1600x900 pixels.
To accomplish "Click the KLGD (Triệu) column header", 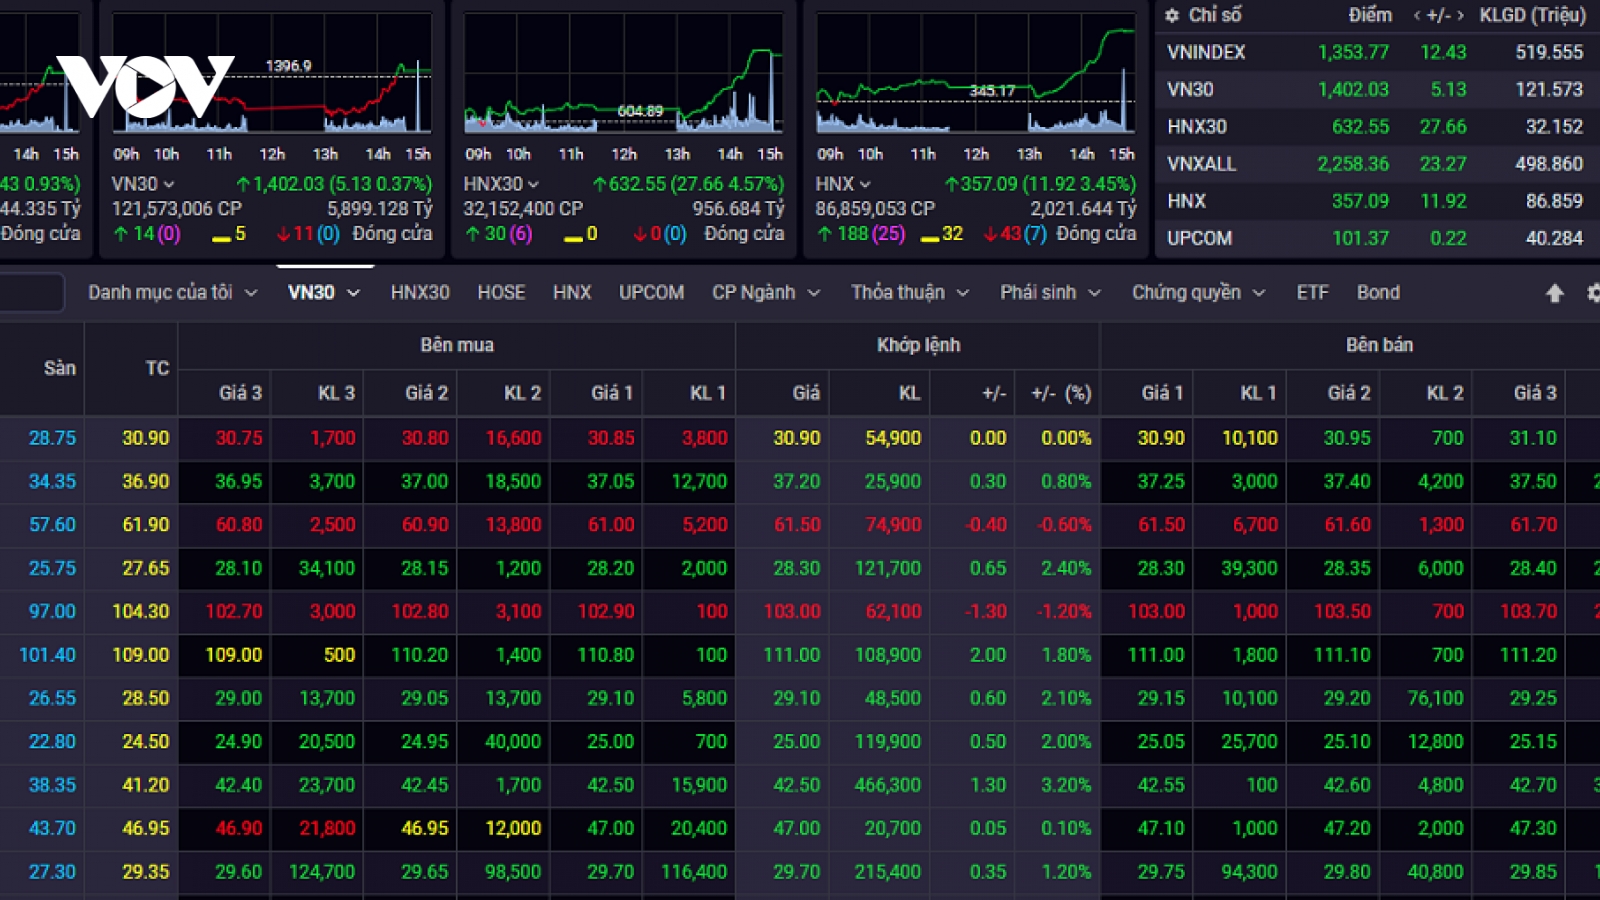I will (x=1533, y=15).
